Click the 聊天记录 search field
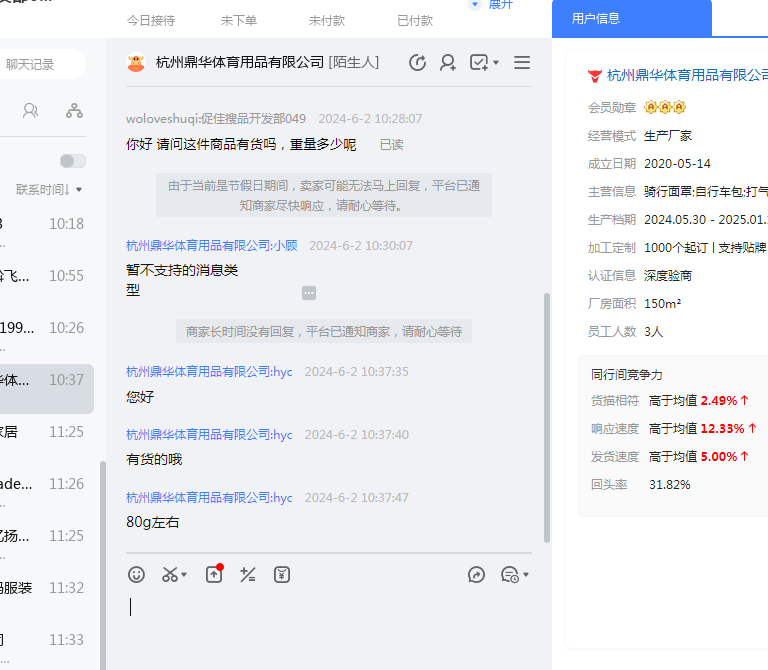 point(40,64)
